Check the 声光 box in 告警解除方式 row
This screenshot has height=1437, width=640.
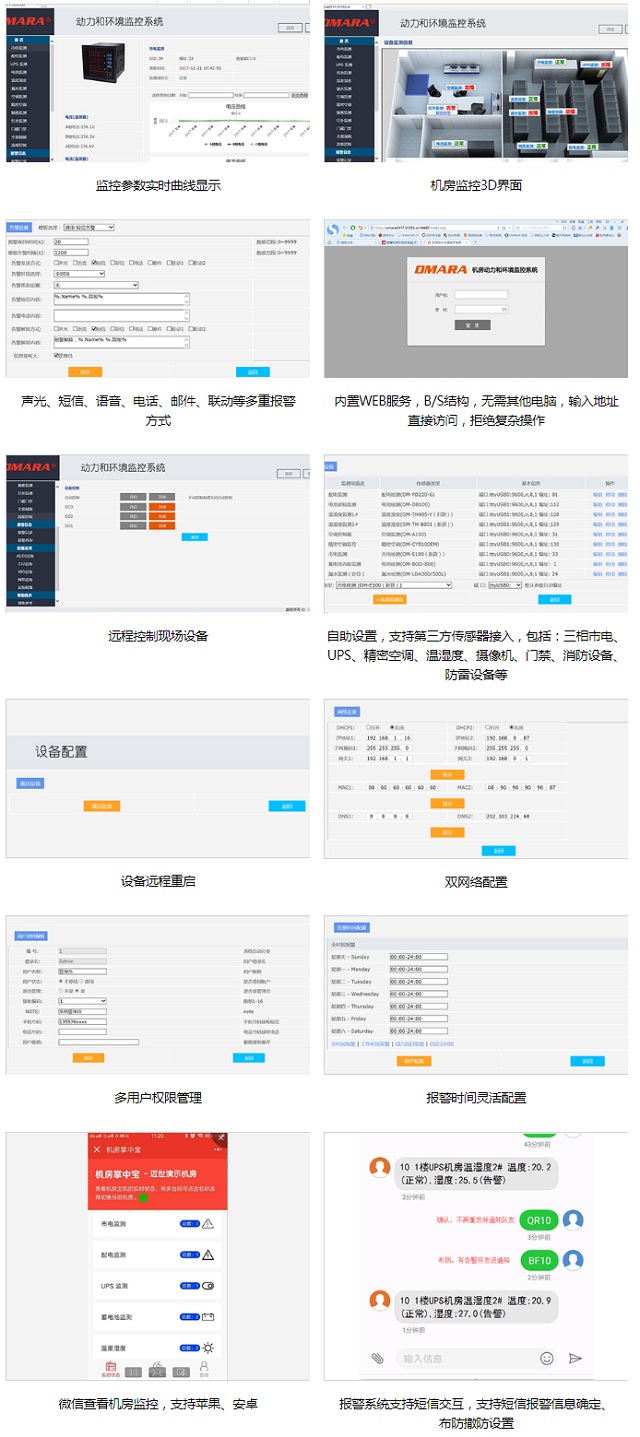[x=57, y=329]
